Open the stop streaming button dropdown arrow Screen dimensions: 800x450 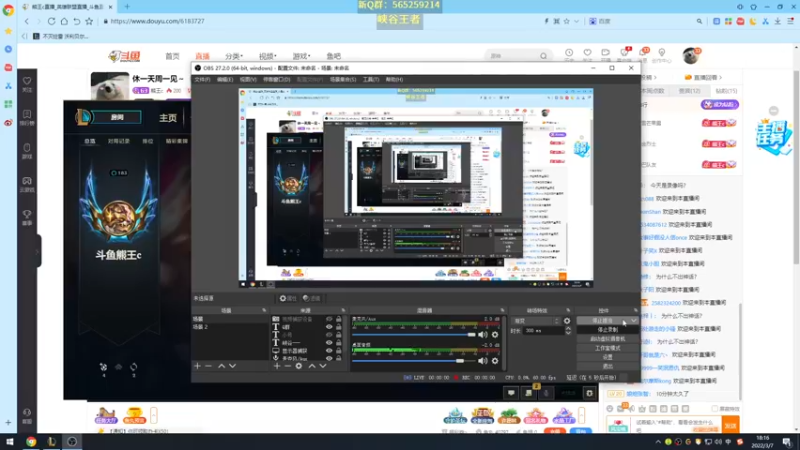pos(633,320)
